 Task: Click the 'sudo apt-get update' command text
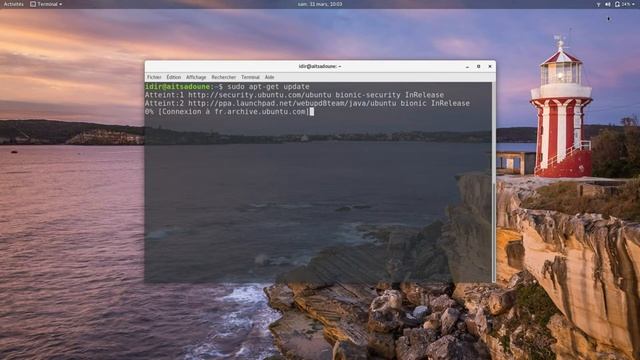coord(268,87)
